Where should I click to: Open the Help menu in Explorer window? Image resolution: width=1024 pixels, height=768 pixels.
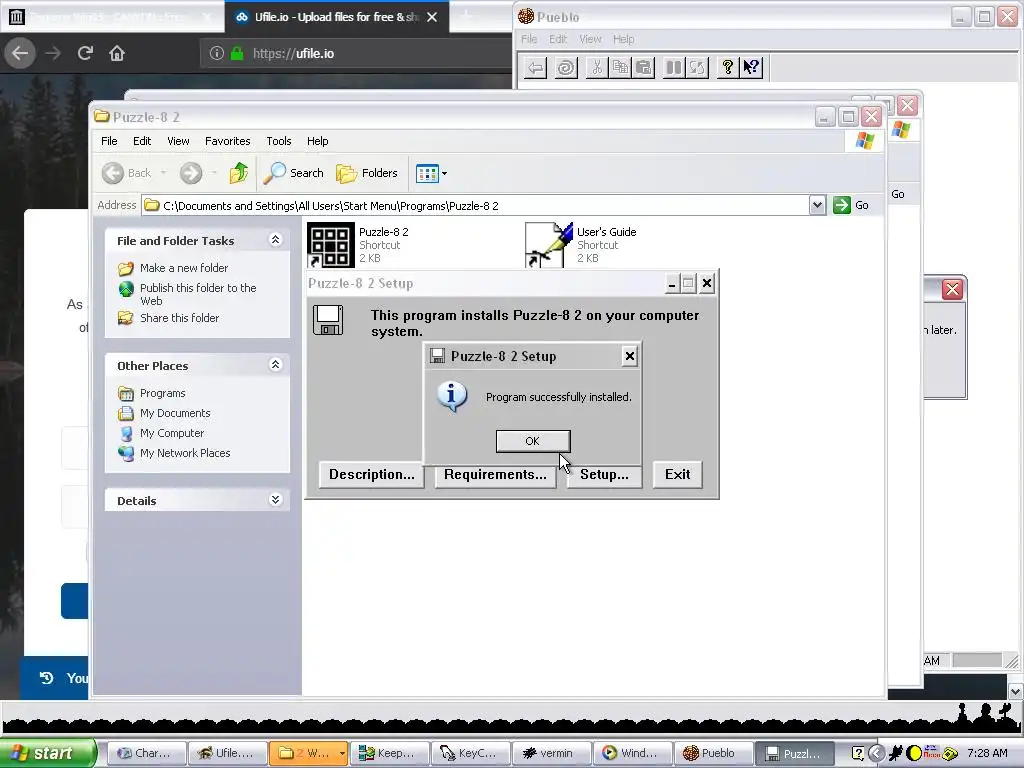(317, 141)
